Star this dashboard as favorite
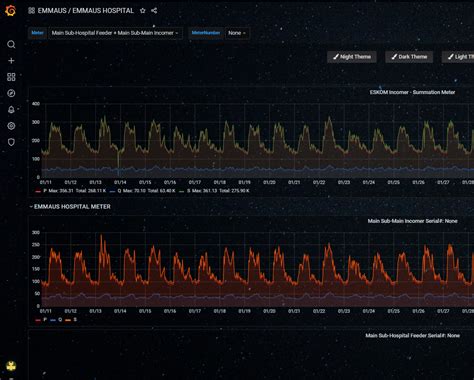This screenshot has width=474, height=380. coord(143,11)
